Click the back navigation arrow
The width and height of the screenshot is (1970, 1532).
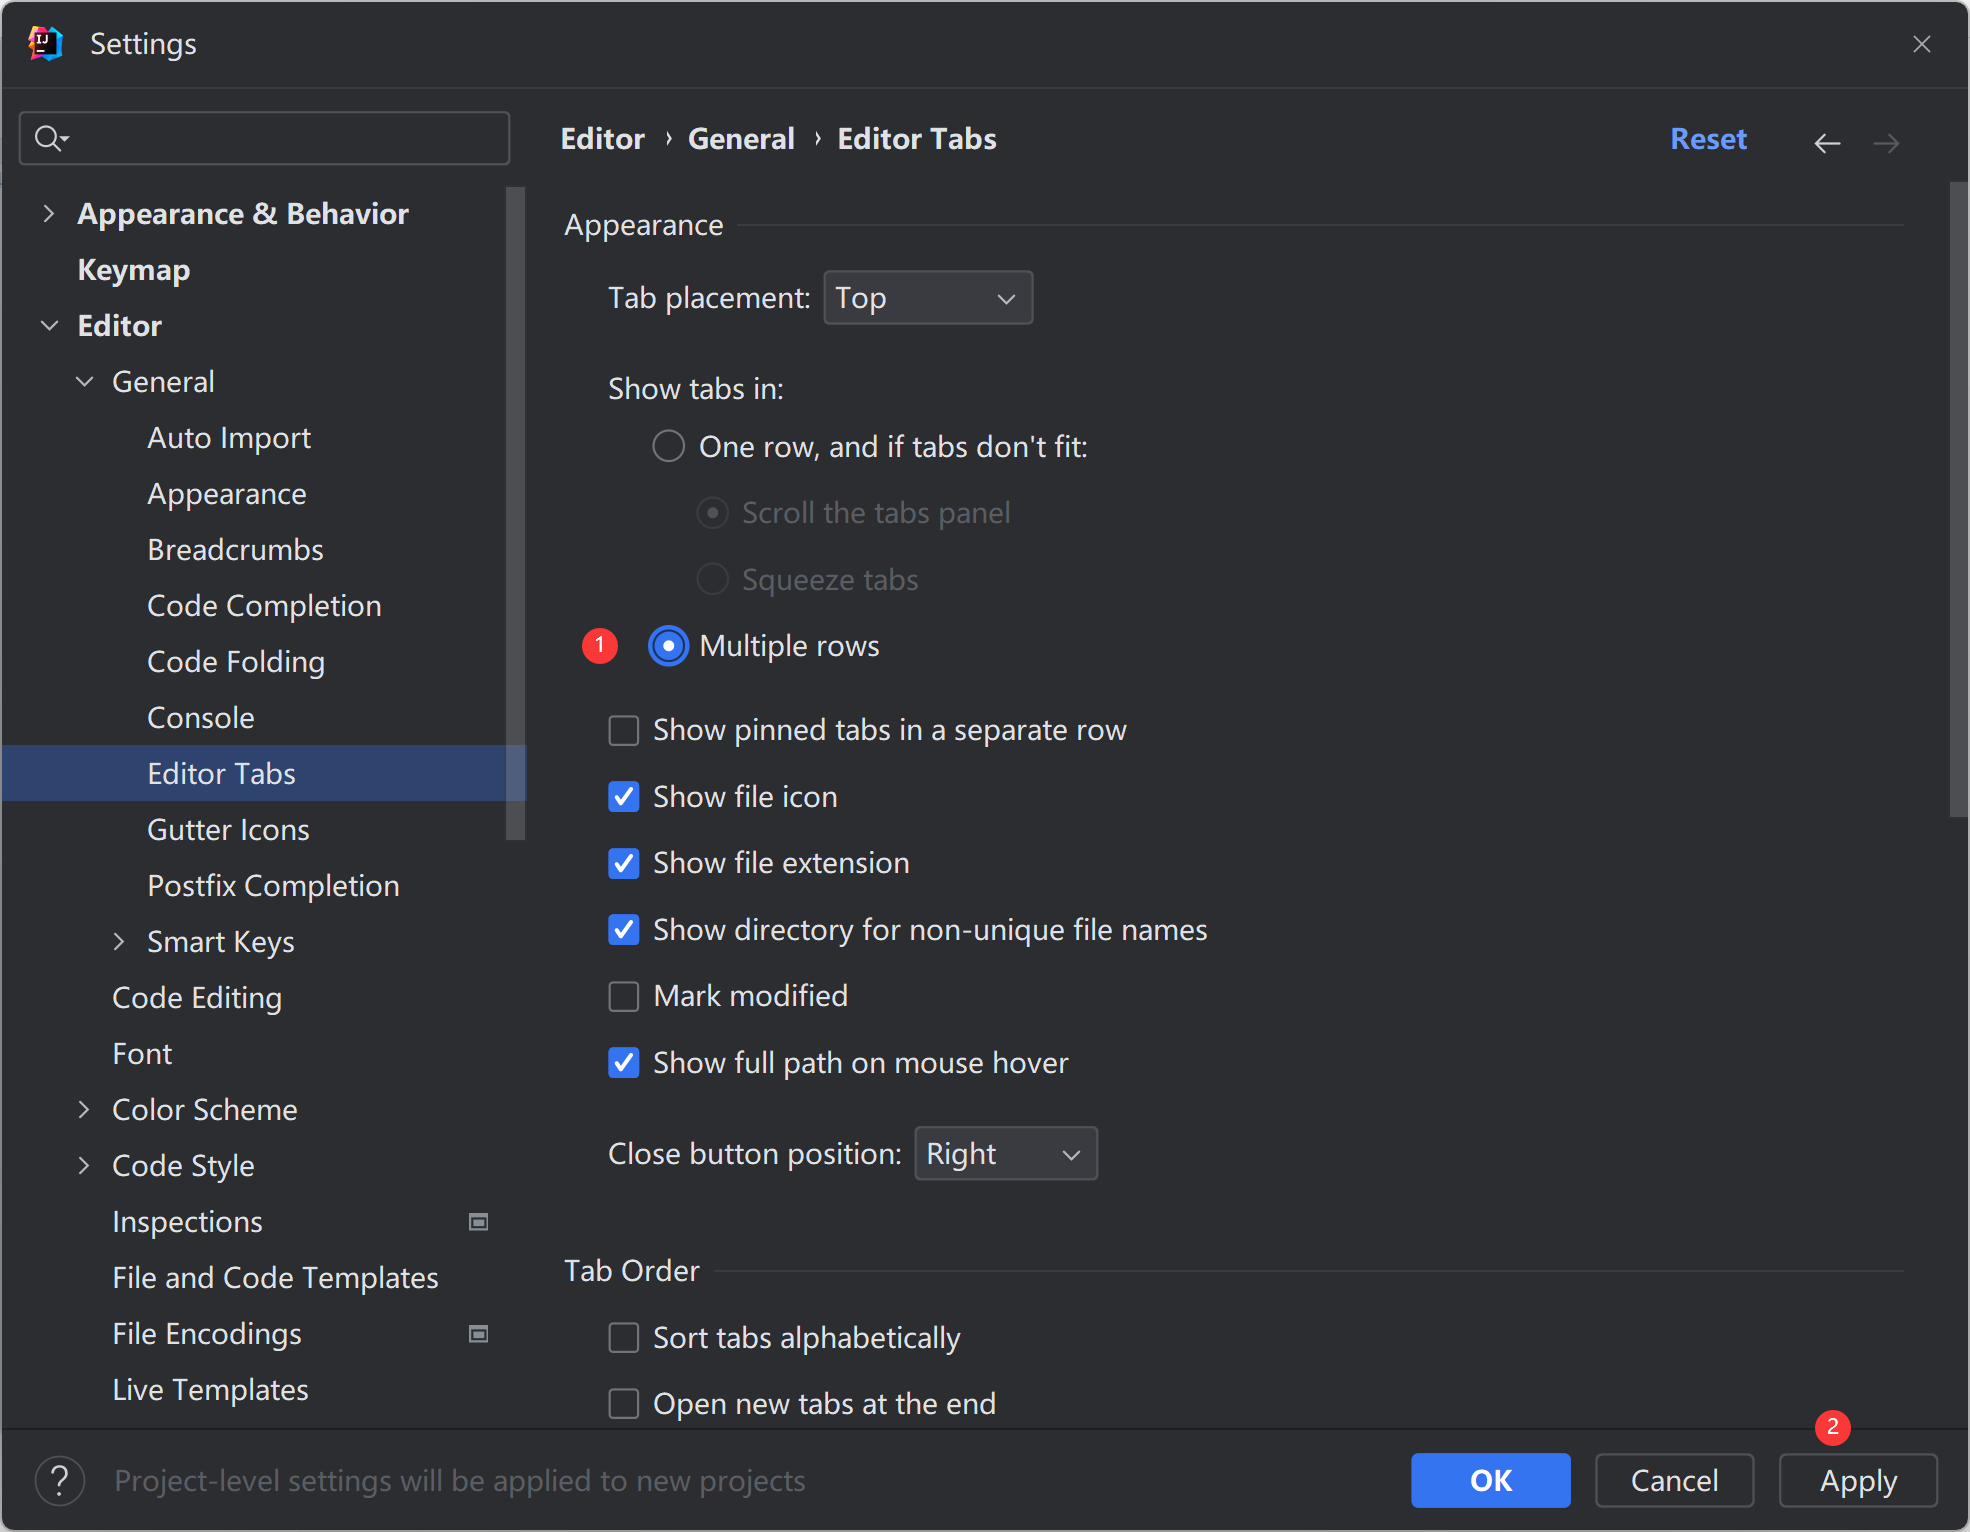pyautogui.click(x=1827, y=143)
